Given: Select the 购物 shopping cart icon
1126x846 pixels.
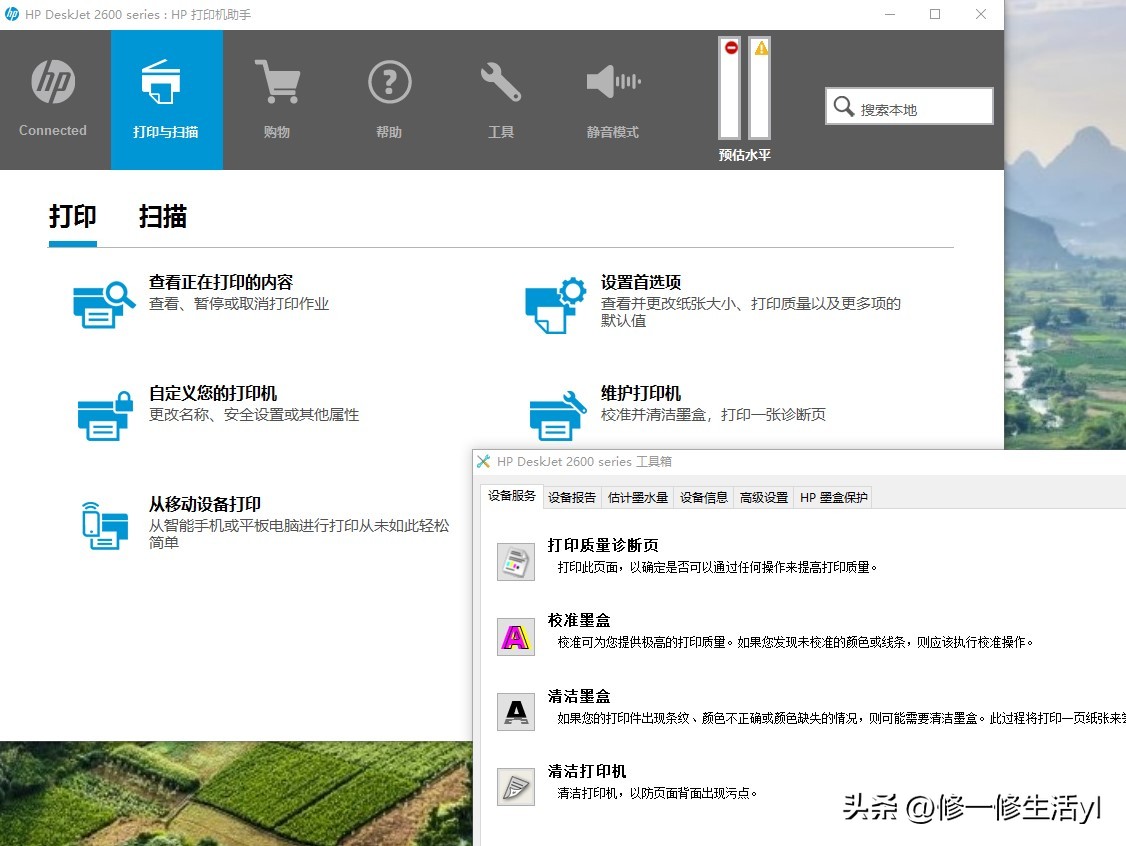Looking at the screenshot, I should click(x=277, y=81).
